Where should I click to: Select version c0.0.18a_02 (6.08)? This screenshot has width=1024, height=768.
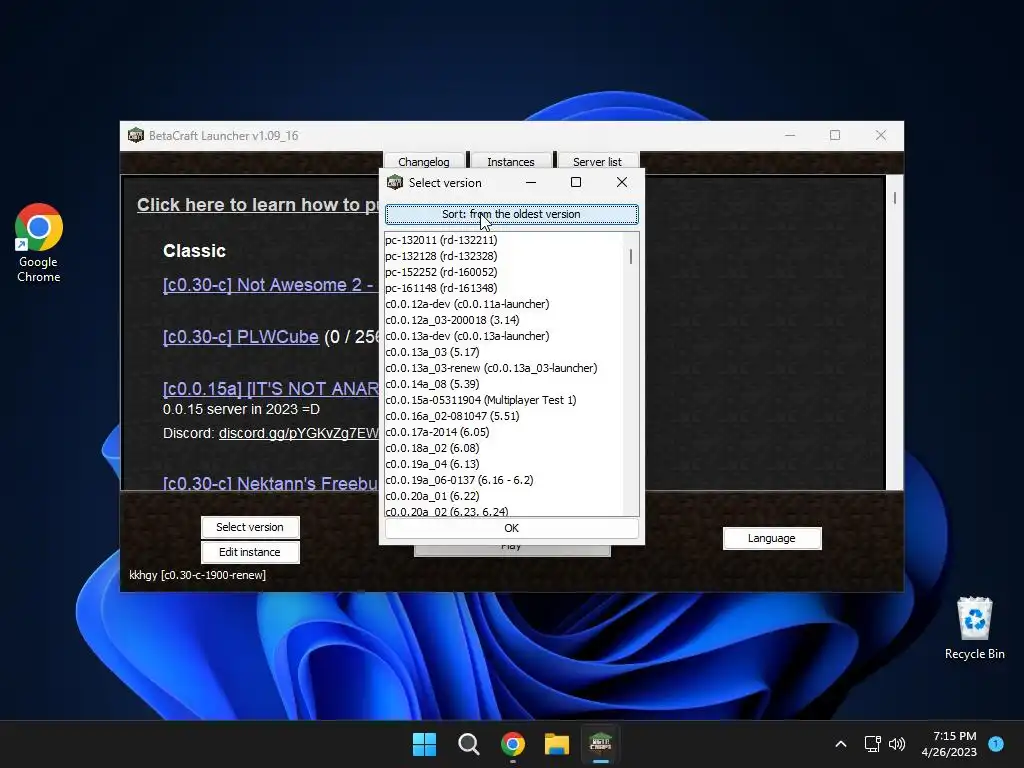coord(504,448)
